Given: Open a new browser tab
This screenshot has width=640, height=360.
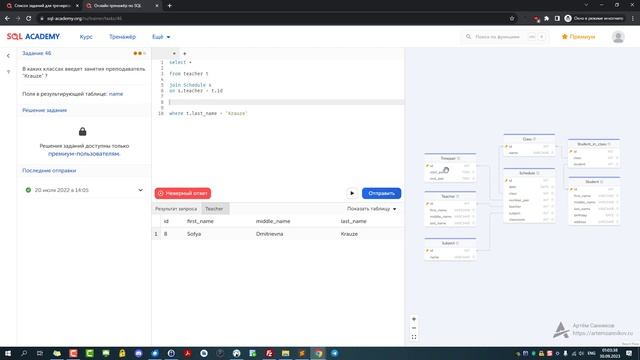Looking at the screenshot, I should [x=169, y=6].
